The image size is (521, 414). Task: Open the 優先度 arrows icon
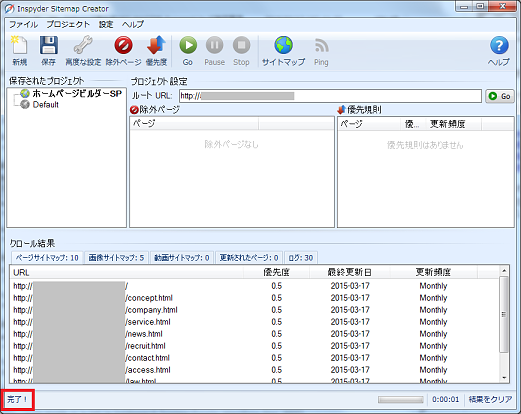point(156,51)
